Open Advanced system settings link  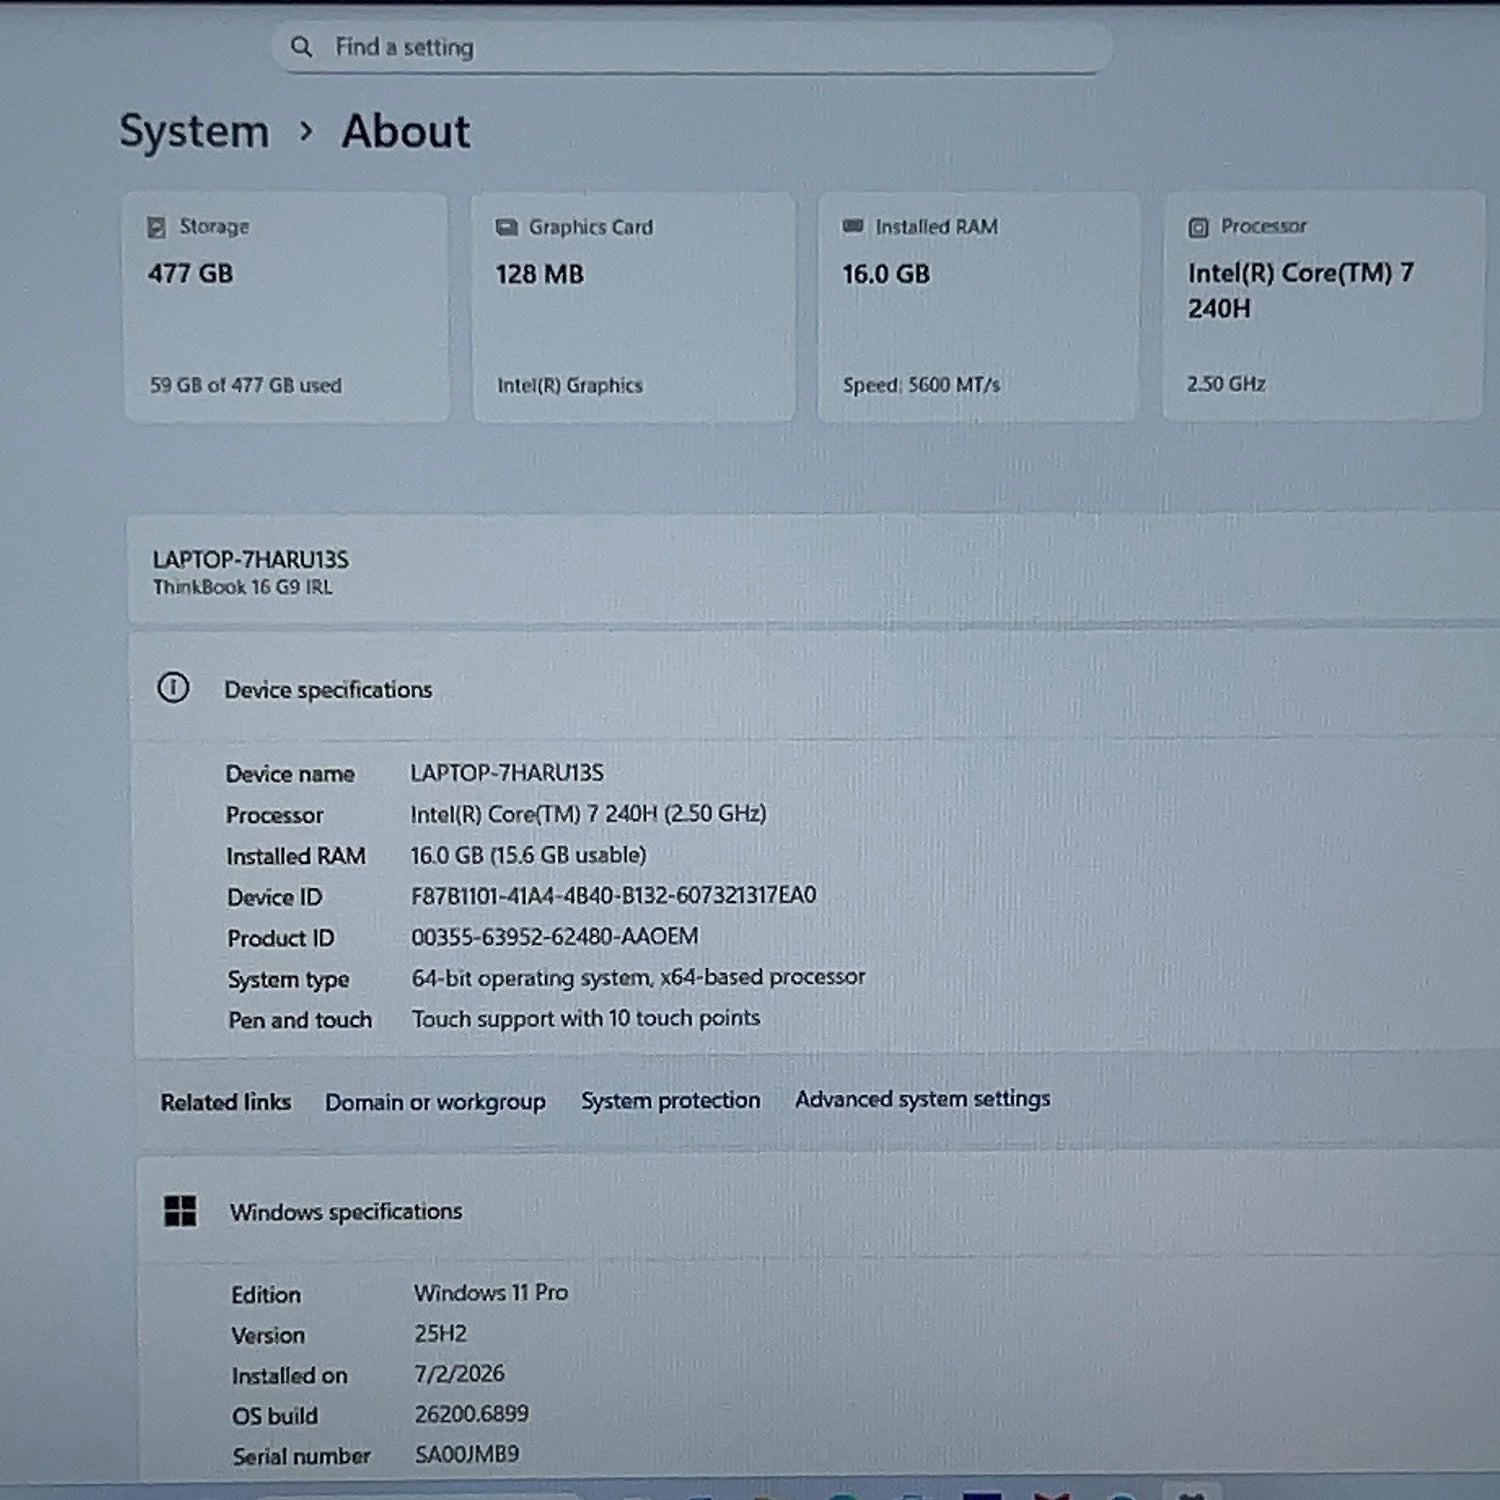tap(922, 1099)
